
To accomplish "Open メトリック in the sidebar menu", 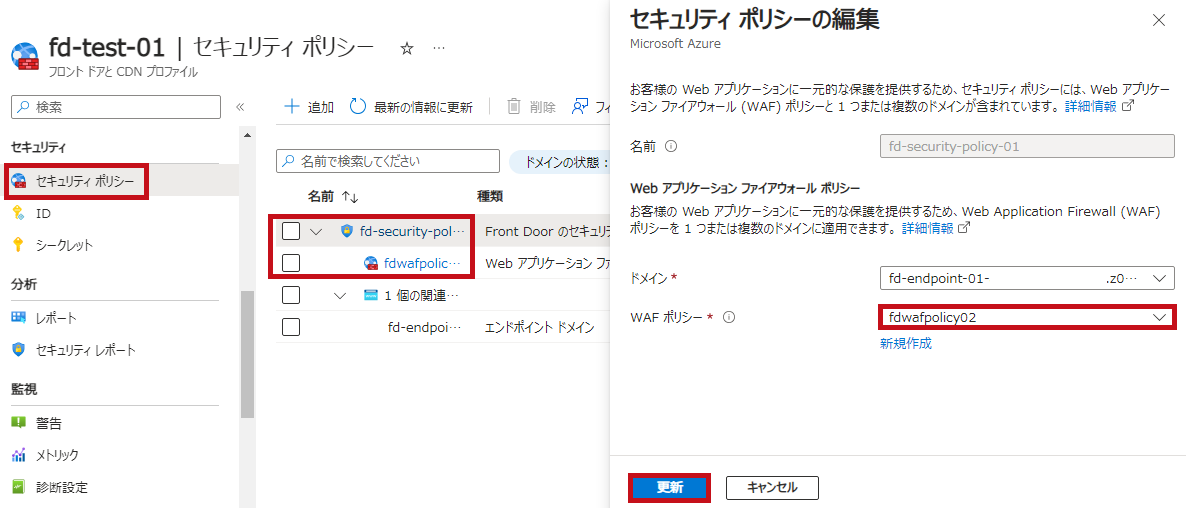I will coord(57,454).
